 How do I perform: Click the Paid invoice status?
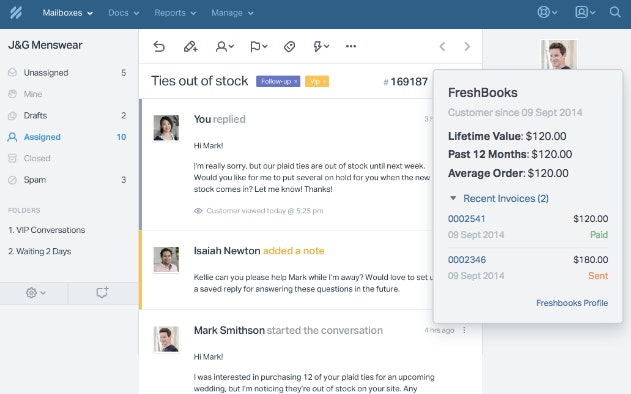[599, 235]
